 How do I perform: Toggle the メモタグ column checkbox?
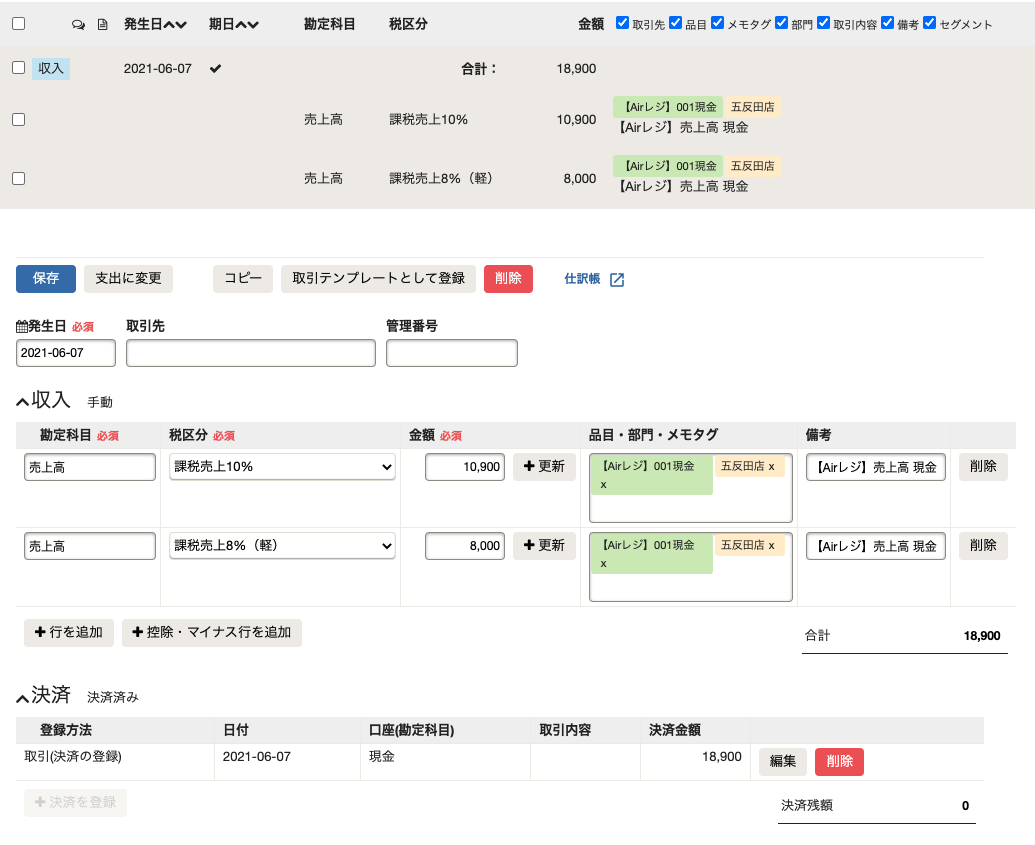(x=718, y=22)
